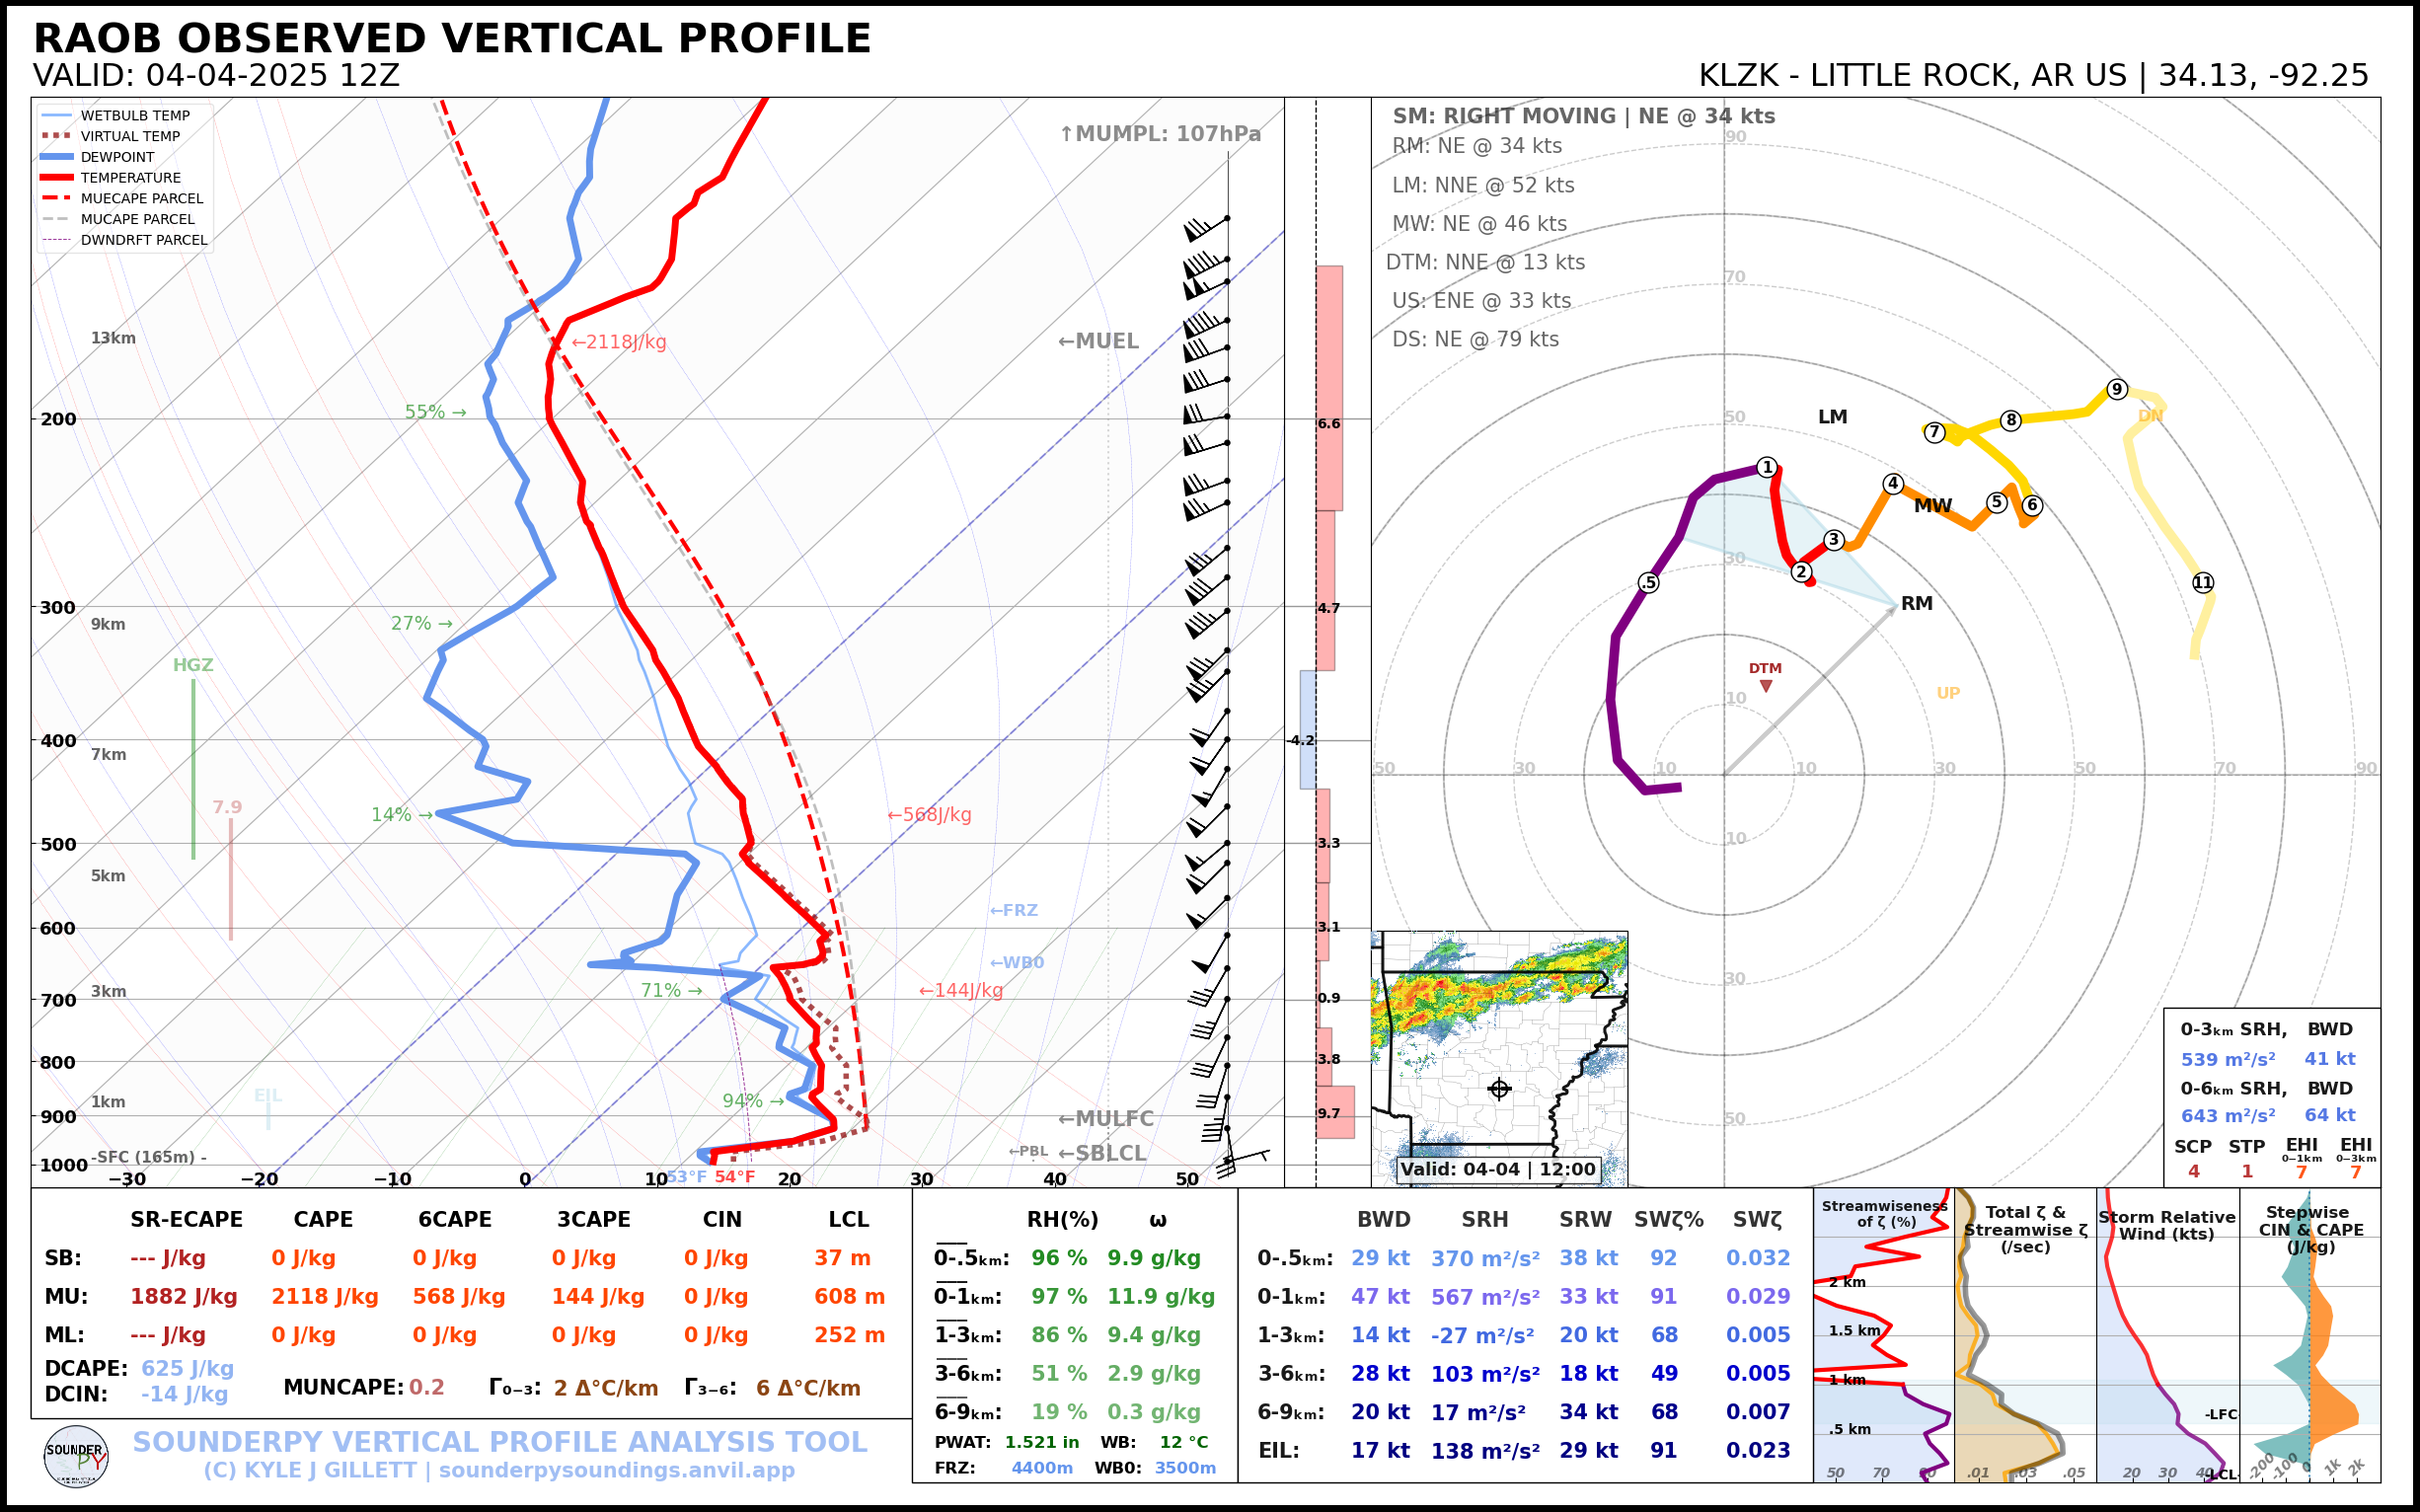Click hodograph height marker 4

1892,483
